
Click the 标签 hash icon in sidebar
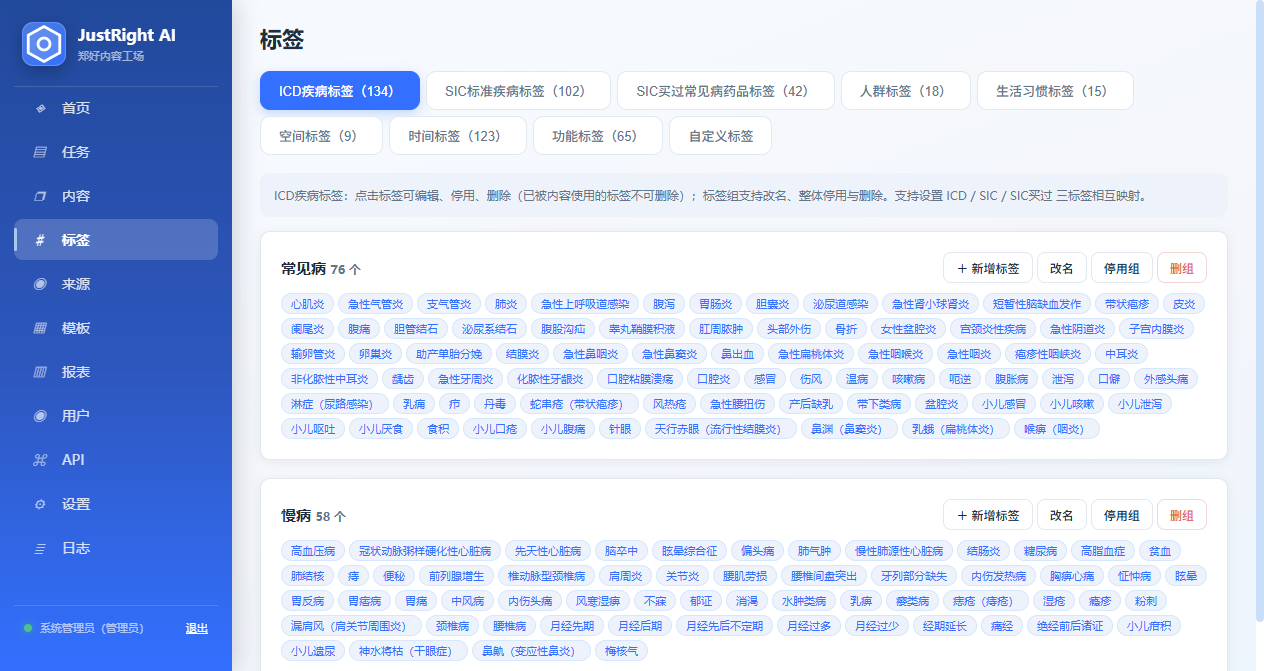pos(40,240)
